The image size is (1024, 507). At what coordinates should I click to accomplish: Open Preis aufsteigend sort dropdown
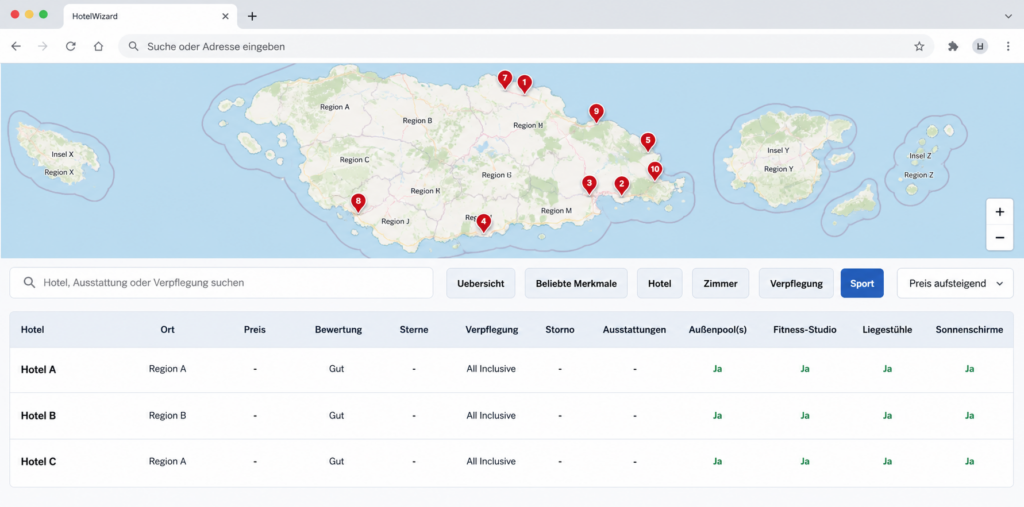[x=955, y=284]
